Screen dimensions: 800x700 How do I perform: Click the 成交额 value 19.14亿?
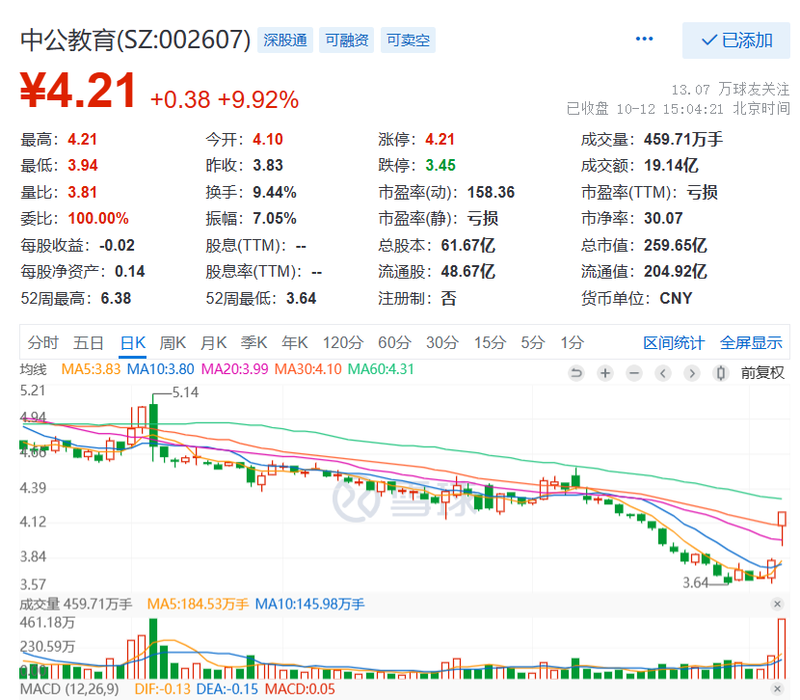[671, 165]
